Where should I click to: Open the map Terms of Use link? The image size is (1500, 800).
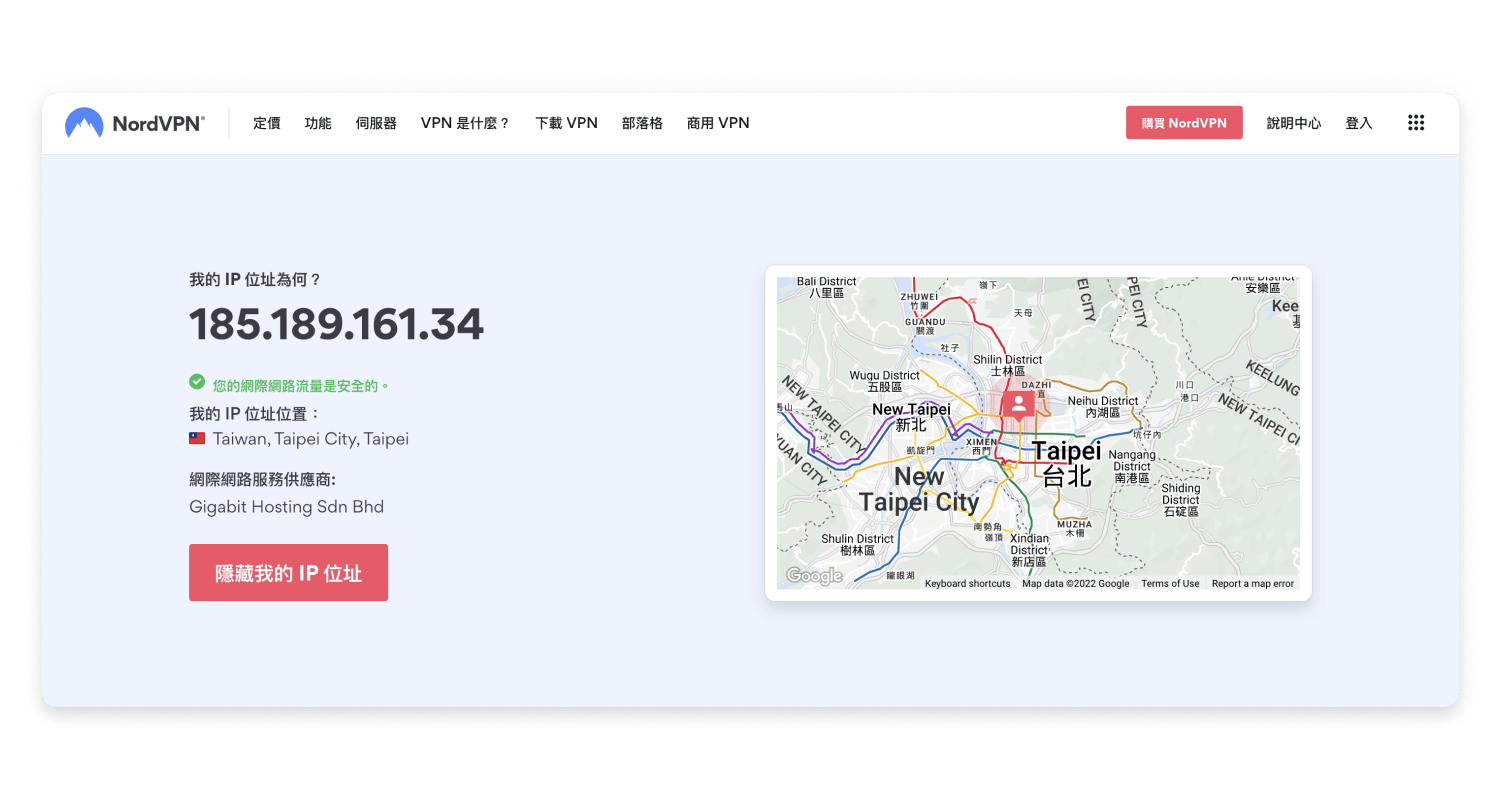click(1170, 584)
